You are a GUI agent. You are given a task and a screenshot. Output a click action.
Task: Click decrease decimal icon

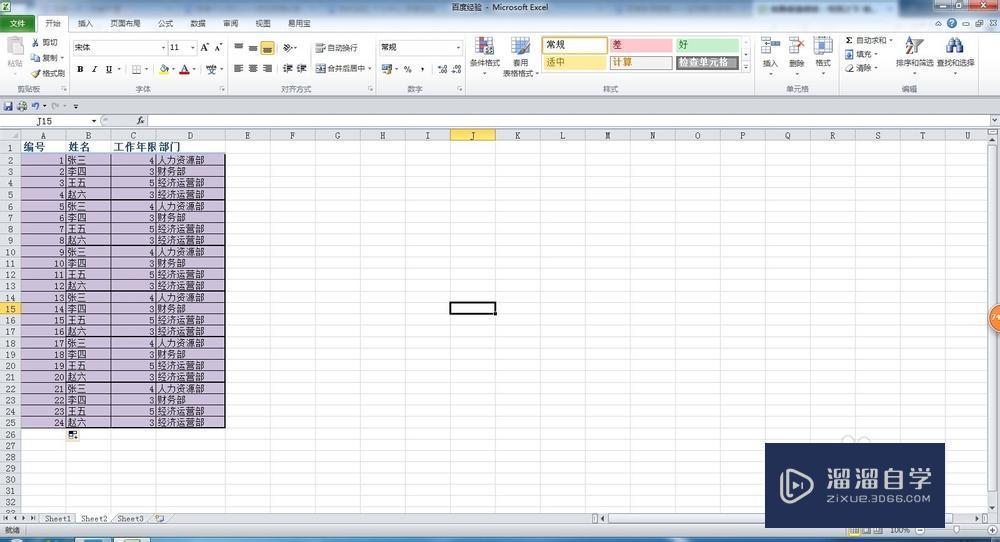point(457,69)
